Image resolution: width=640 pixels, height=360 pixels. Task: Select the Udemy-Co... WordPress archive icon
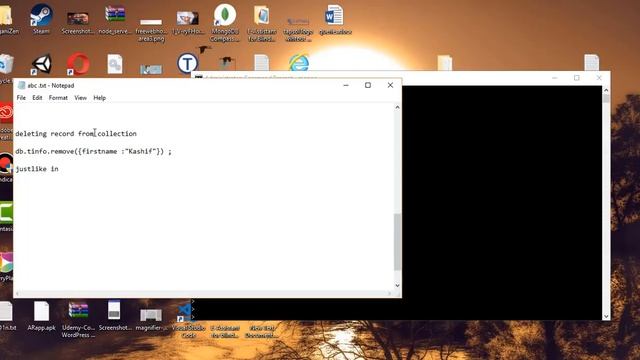tap(78, 320)
